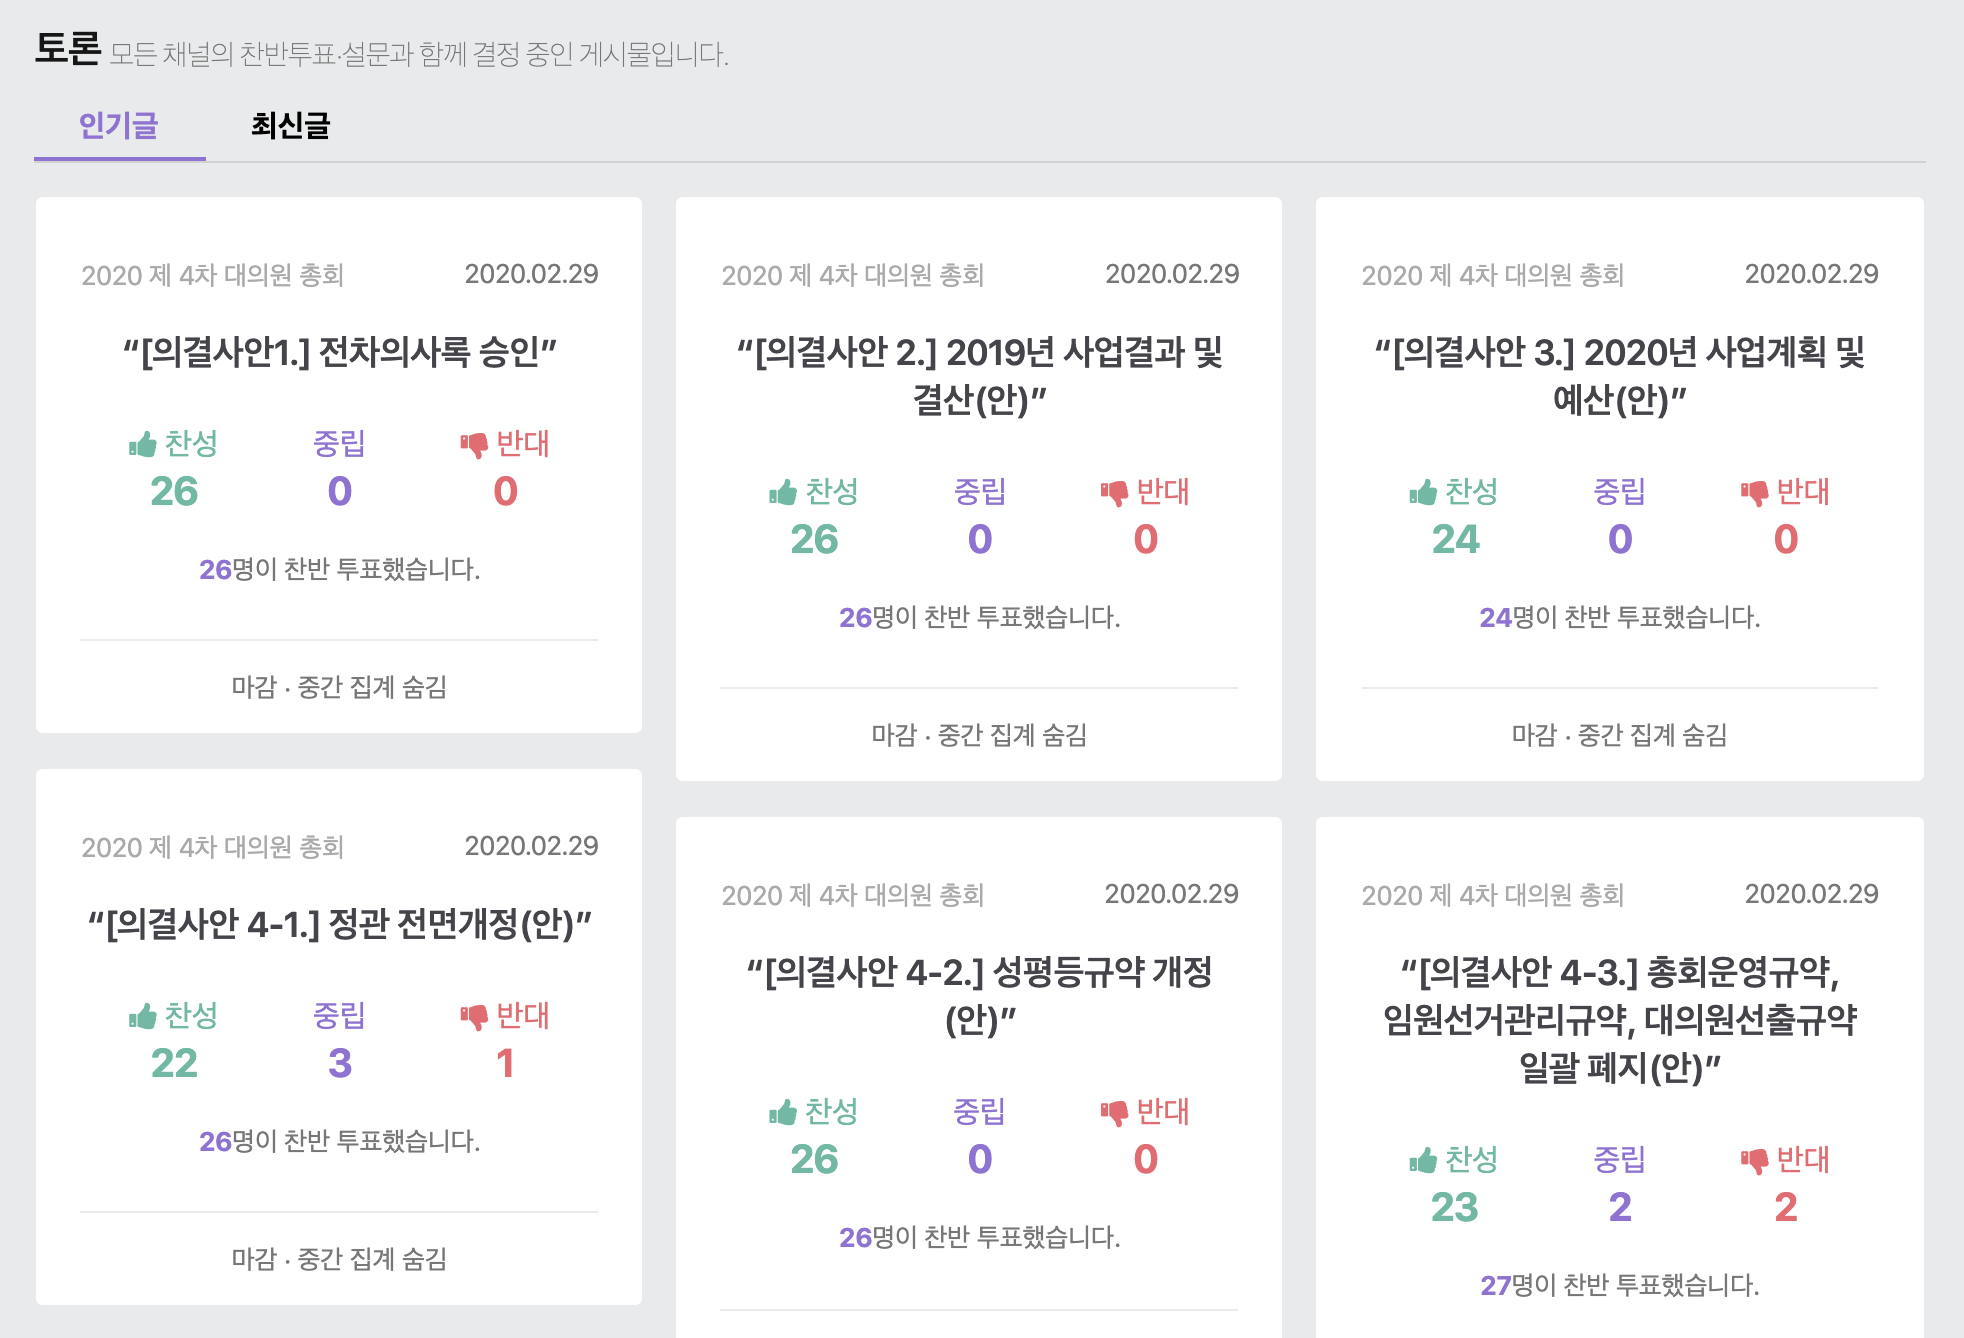The width and height of the screenshot is (1964, 1338).
Task: Click thumbs-down icon on 의결사안 2 card
Action: [1114, 492]
